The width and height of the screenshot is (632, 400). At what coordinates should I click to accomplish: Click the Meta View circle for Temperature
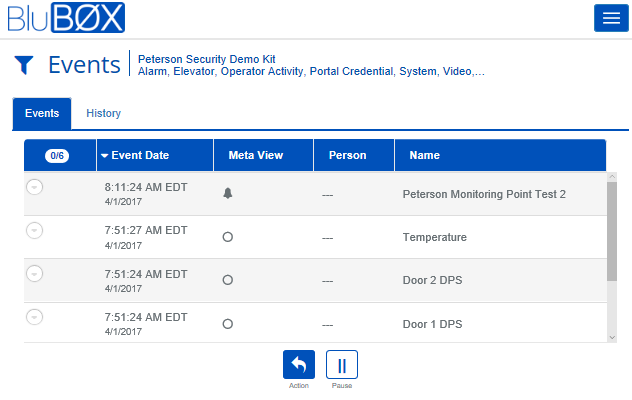pyautogui.click(x=227, y=237)
